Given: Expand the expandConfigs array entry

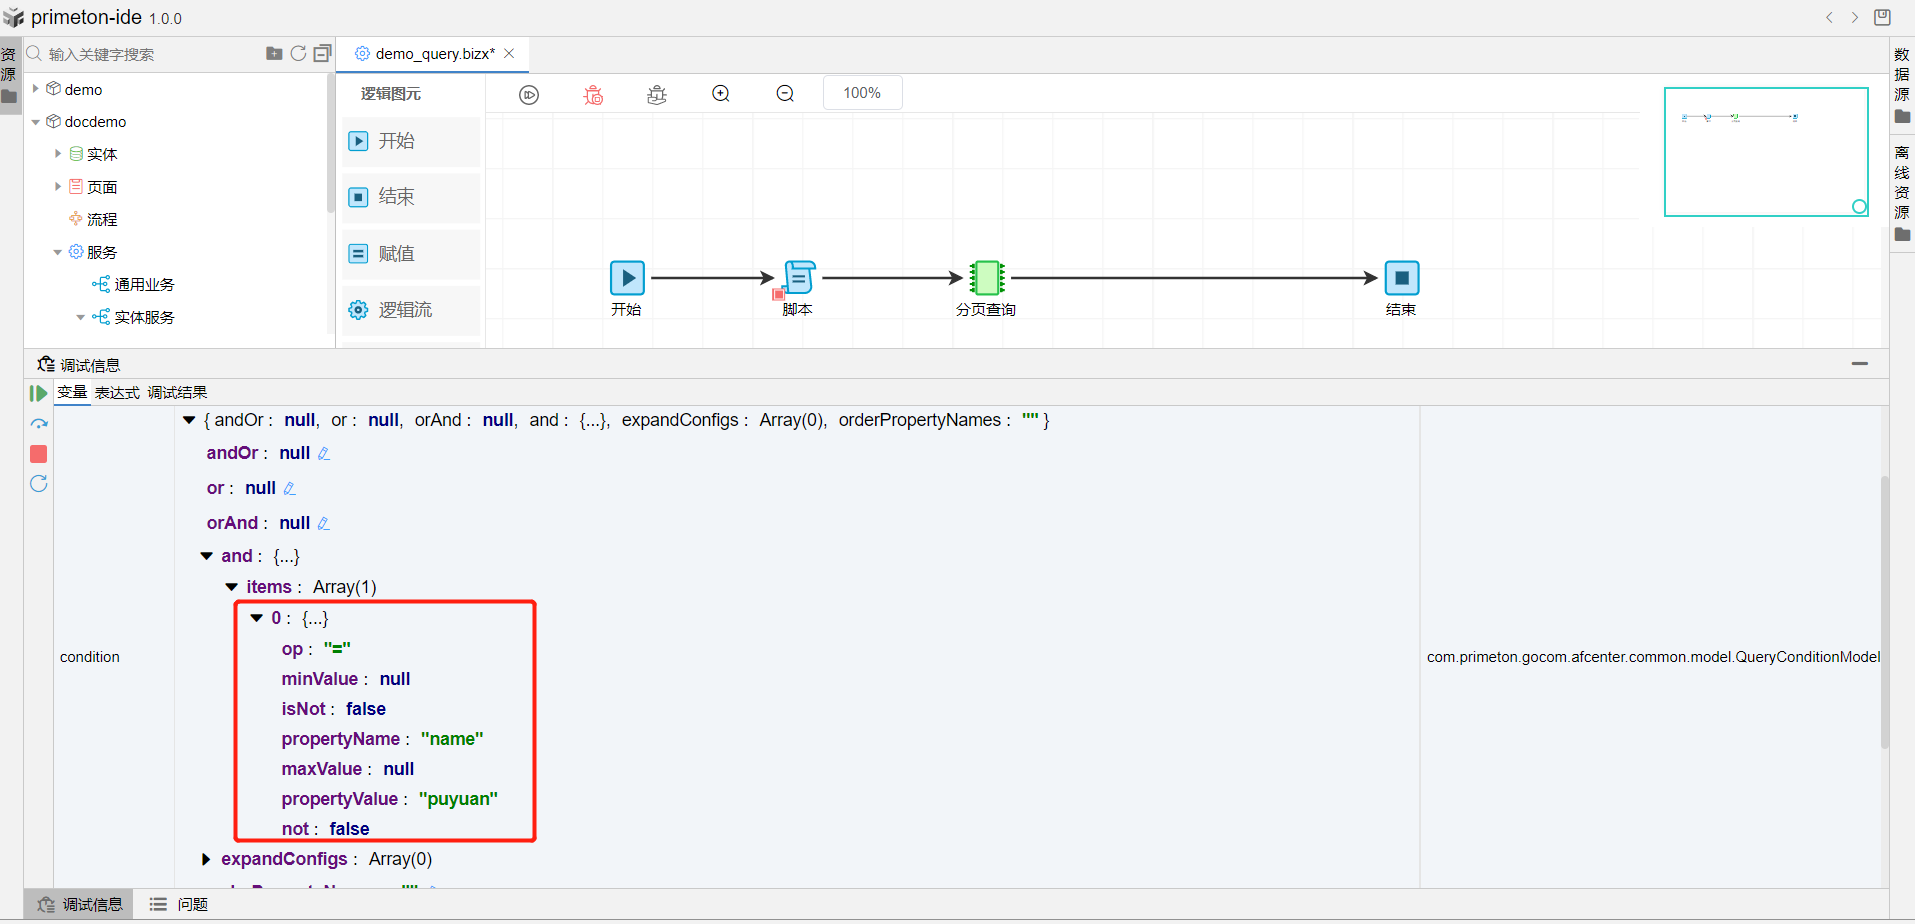Looking at the screenshot, I should (206, 859).
